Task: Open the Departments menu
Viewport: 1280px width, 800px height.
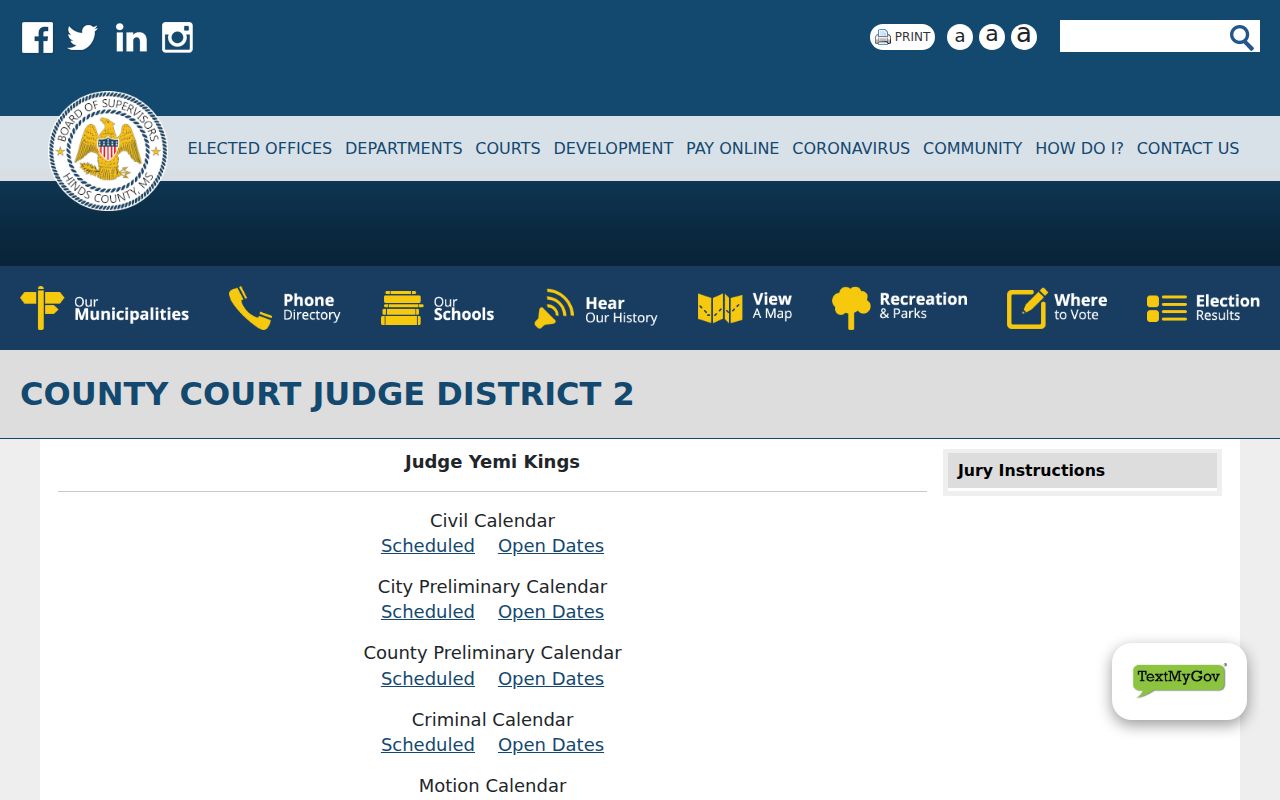Action: tap(404, 148)
